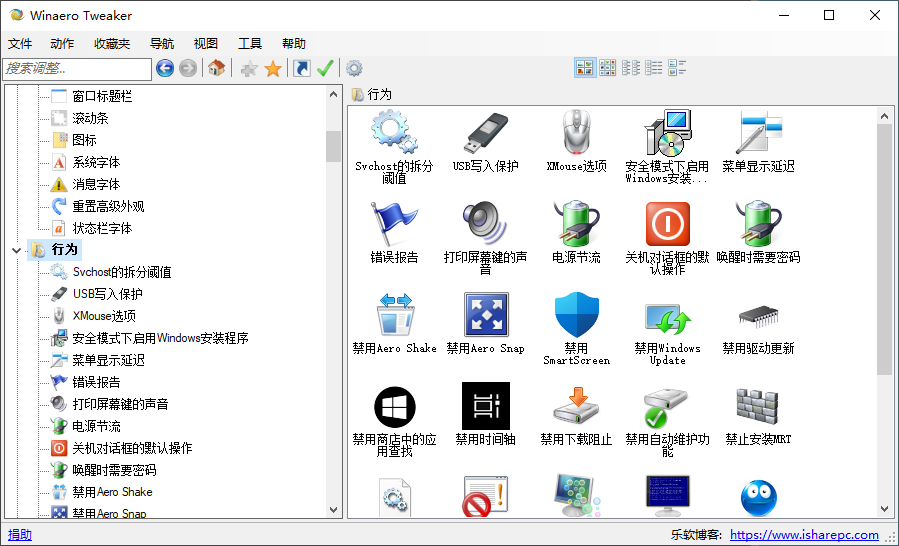
Task: Open the isharepc.com link
Action: pyautogui.click(x=804, y=535)
